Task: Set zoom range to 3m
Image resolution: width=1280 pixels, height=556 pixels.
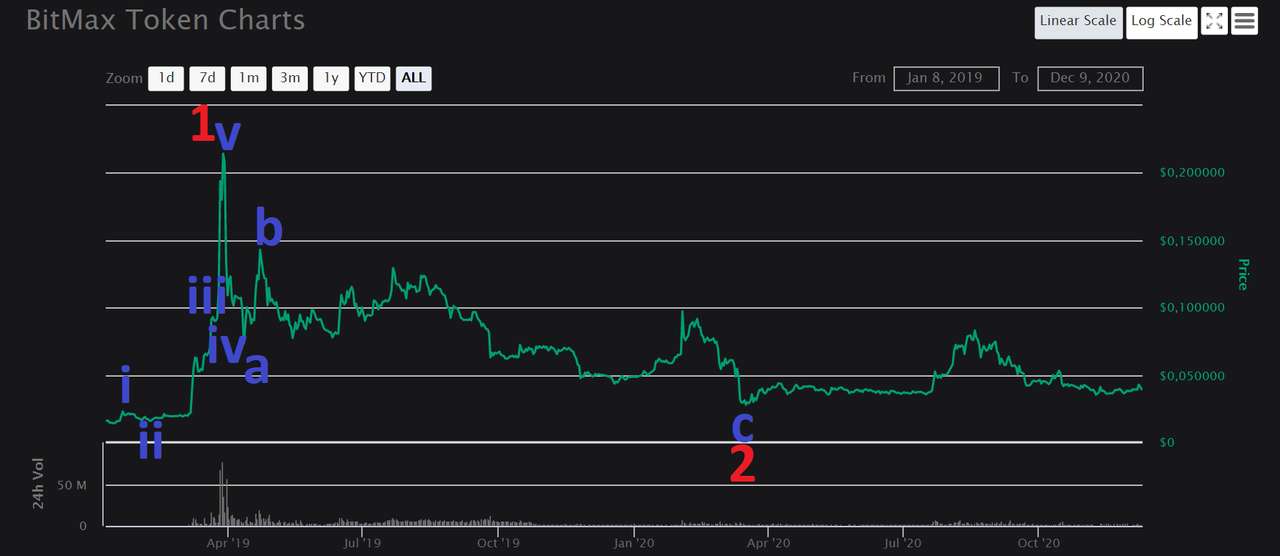Action: point(290,78)
